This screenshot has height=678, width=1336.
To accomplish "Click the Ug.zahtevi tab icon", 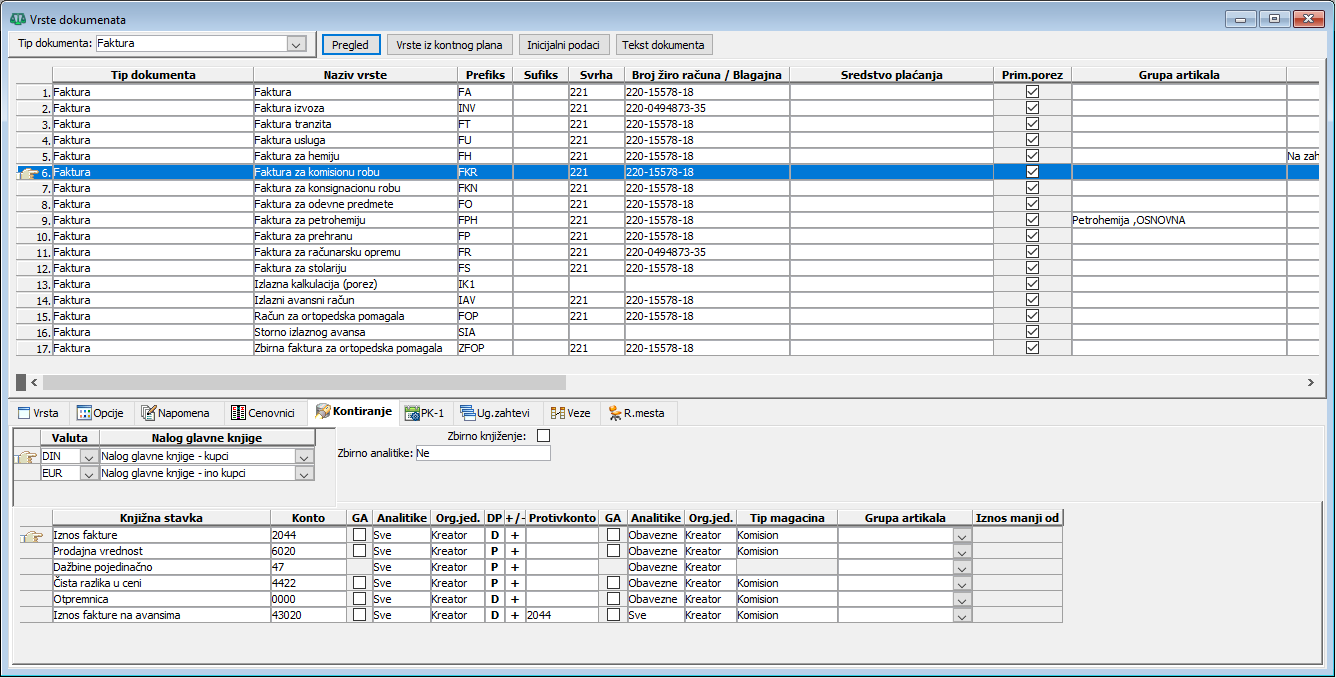I will [x=467, y=413].
